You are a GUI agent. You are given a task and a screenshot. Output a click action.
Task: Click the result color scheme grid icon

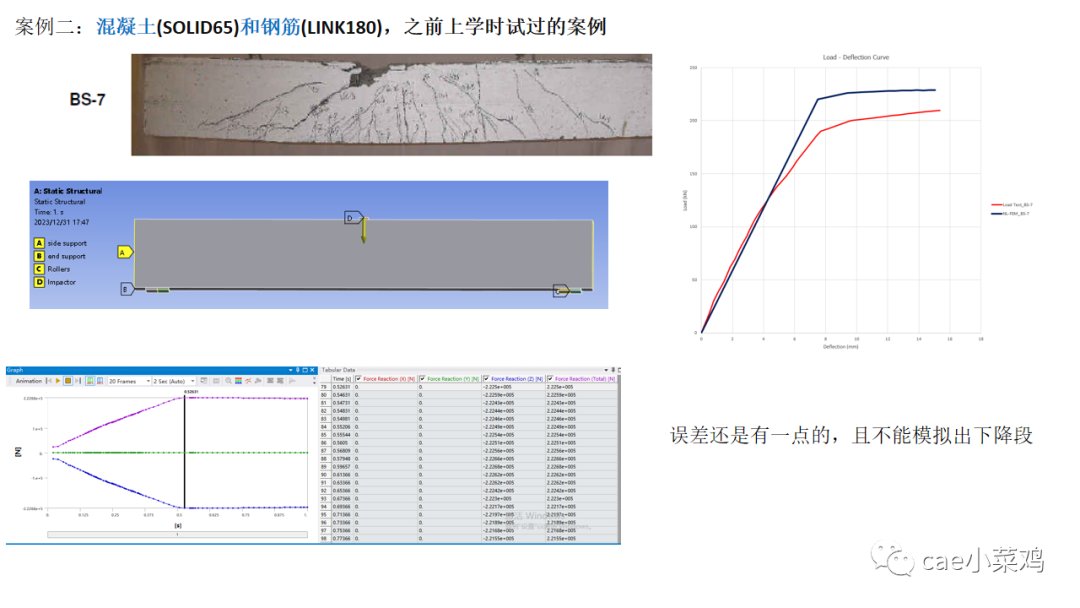click(x=238, y=380)
